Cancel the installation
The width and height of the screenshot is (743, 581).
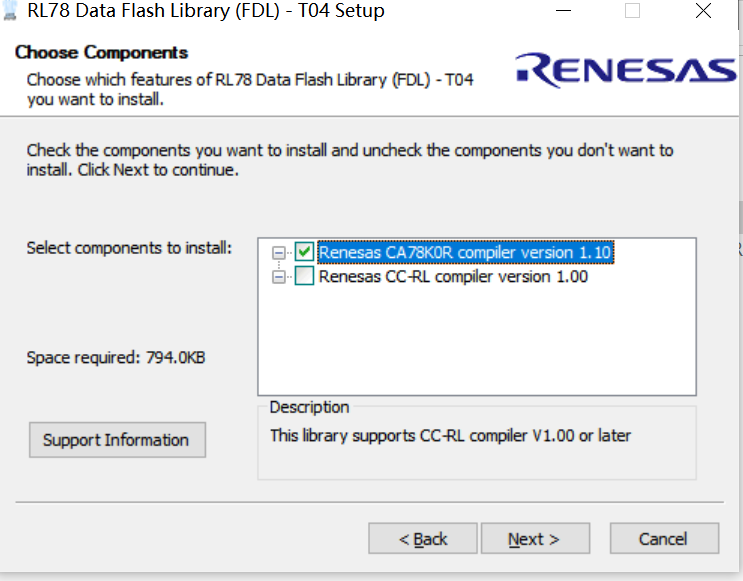(x=664, y=538)
